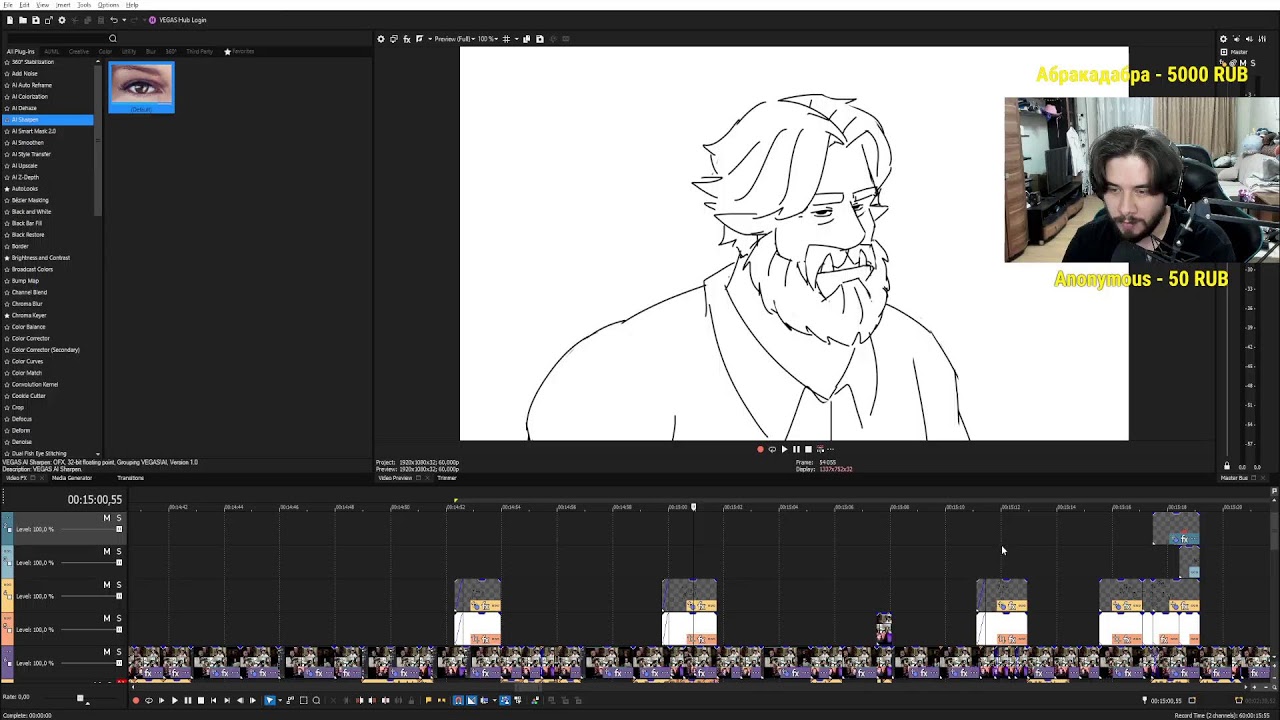
Task: Toggle the Enable Snapping magnet icon
Action: coord(459,700)
